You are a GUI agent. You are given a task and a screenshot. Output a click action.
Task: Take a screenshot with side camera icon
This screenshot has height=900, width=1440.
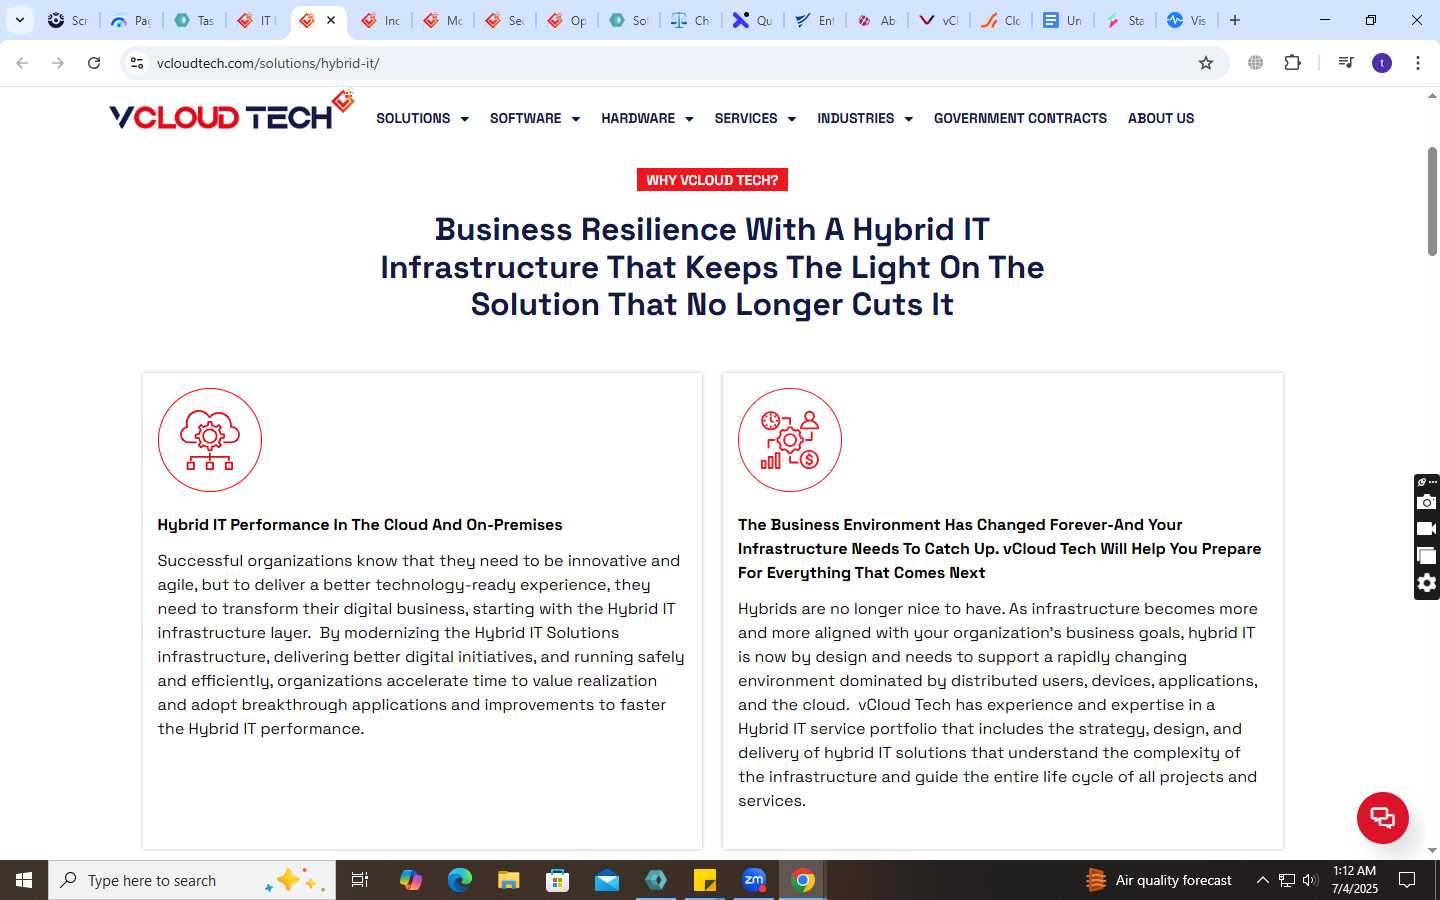point(1427,502)
